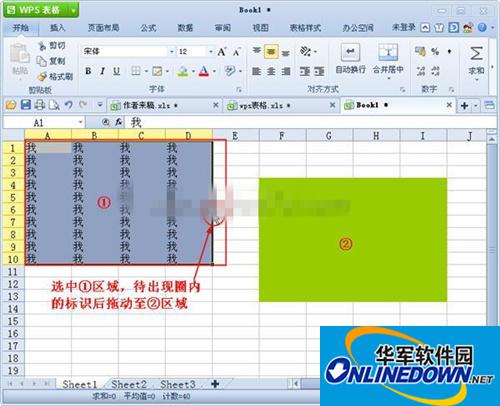Image resolution: width=500 pixels, height=406 pixels.
Task: Click the increase decimal icon
Action: pos(421,71)
